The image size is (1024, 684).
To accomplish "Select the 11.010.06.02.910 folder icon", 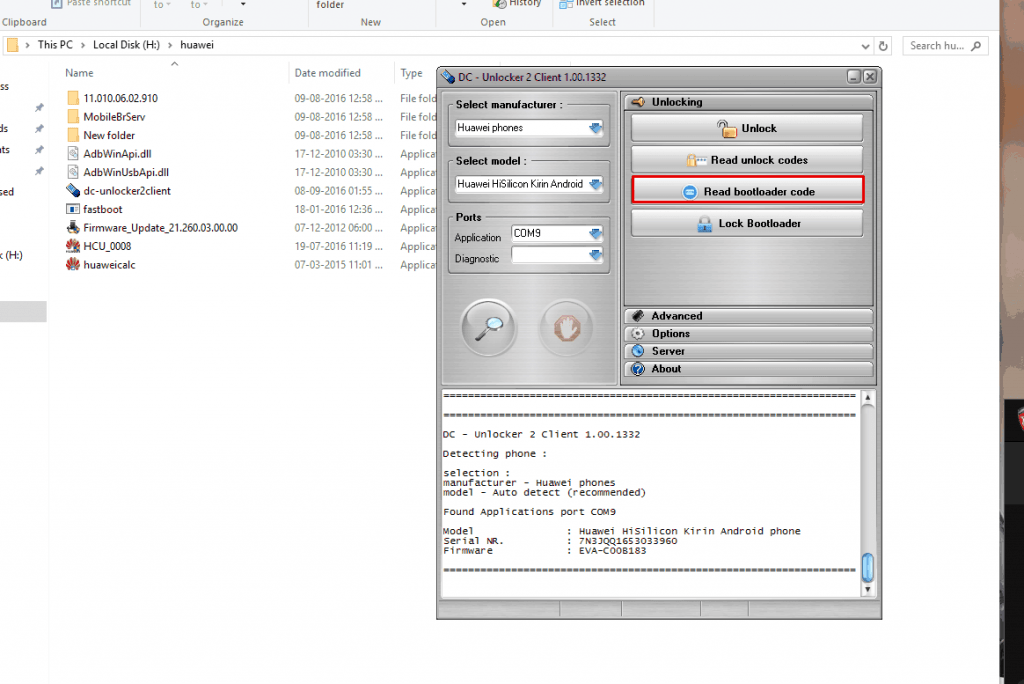I will click(x=73, y=98).
